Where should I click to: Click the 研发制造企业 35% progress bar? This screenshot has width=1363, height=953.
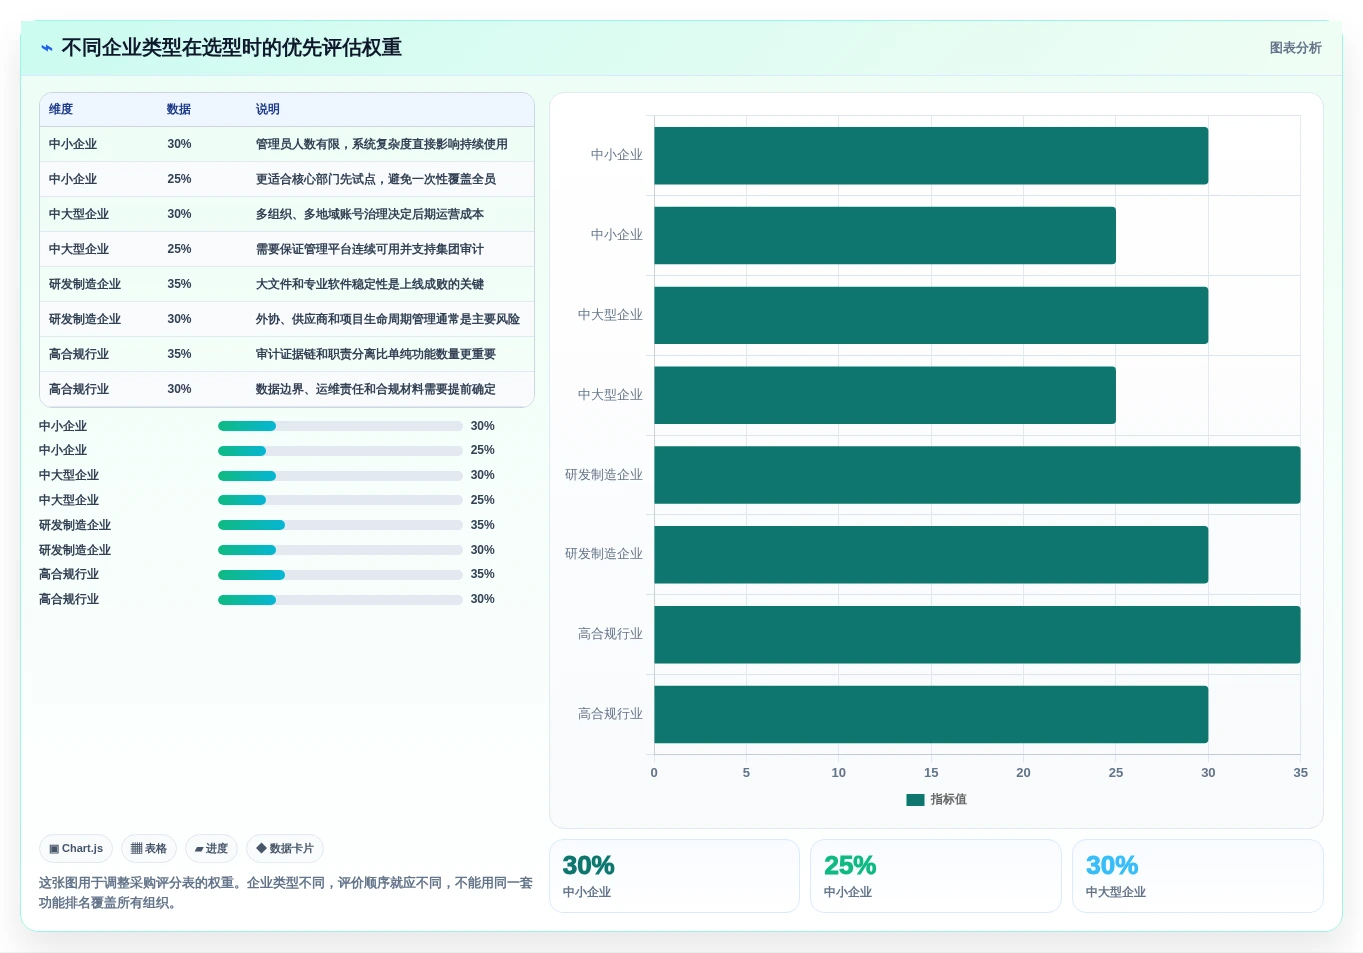(x=340, y=525)
